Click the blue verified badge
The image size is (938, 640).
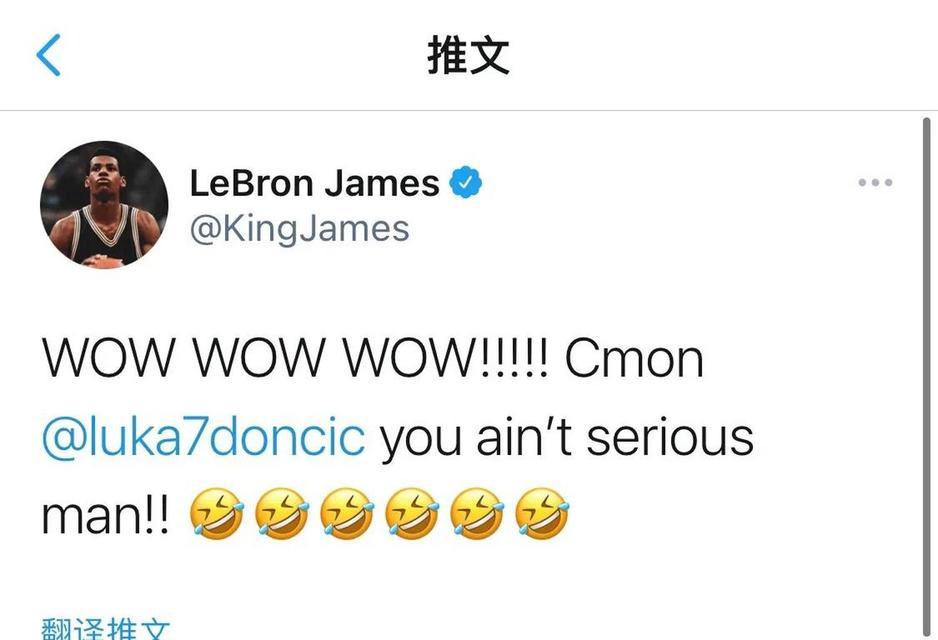pos(465,182)
